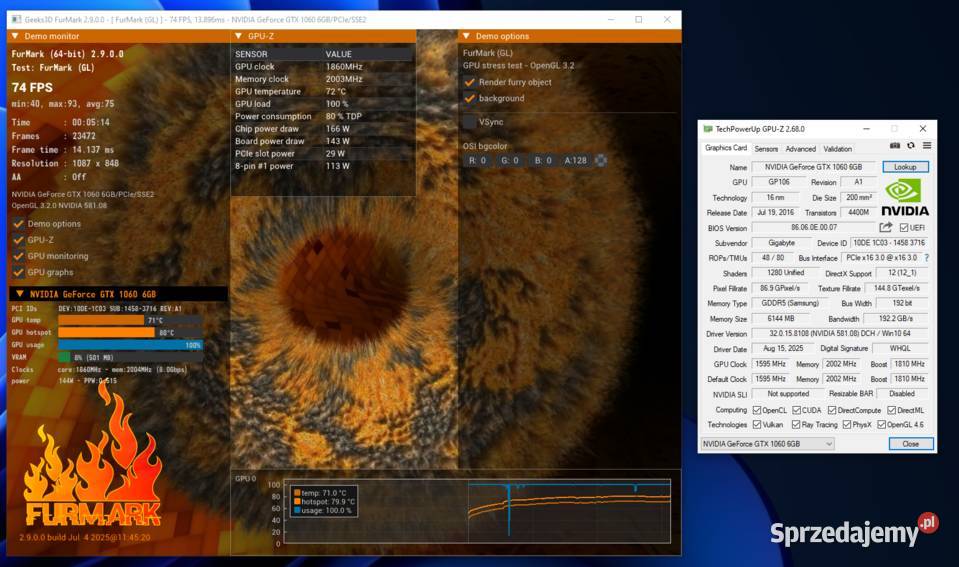Click Bus Interface question mark icon
This screenshot has height=567, width=959.
[927, 258]
